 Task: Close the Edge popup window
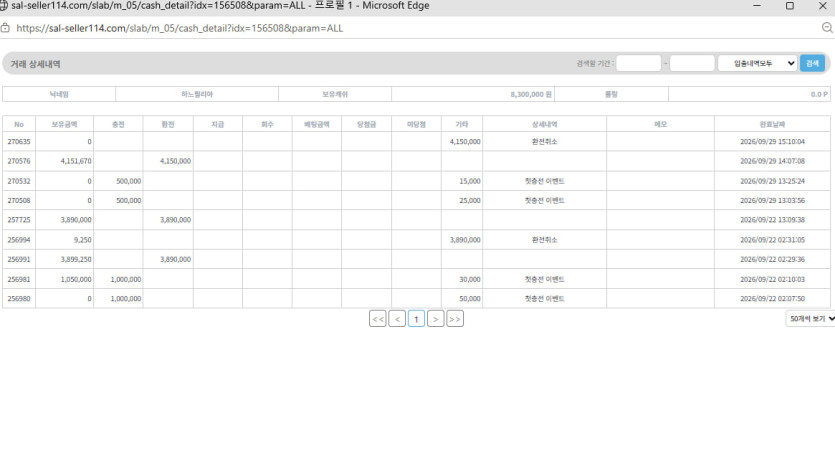click(822, 5)
